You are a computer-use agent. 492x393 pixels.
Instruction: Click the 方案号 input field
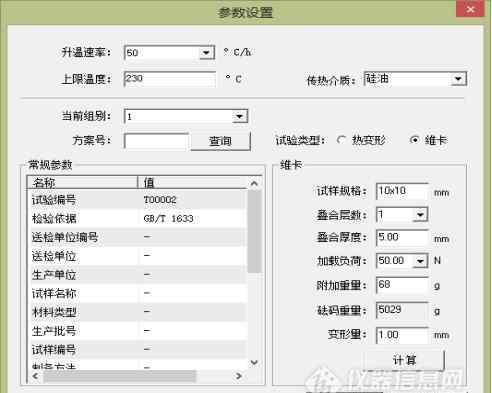click(156, 141)
